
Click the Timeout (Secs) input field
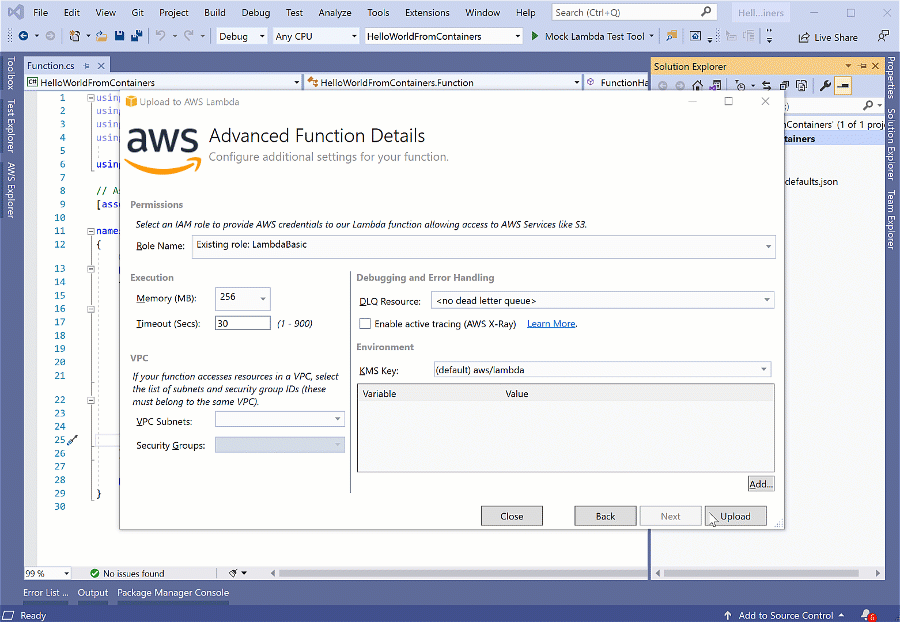click(242, 323)
